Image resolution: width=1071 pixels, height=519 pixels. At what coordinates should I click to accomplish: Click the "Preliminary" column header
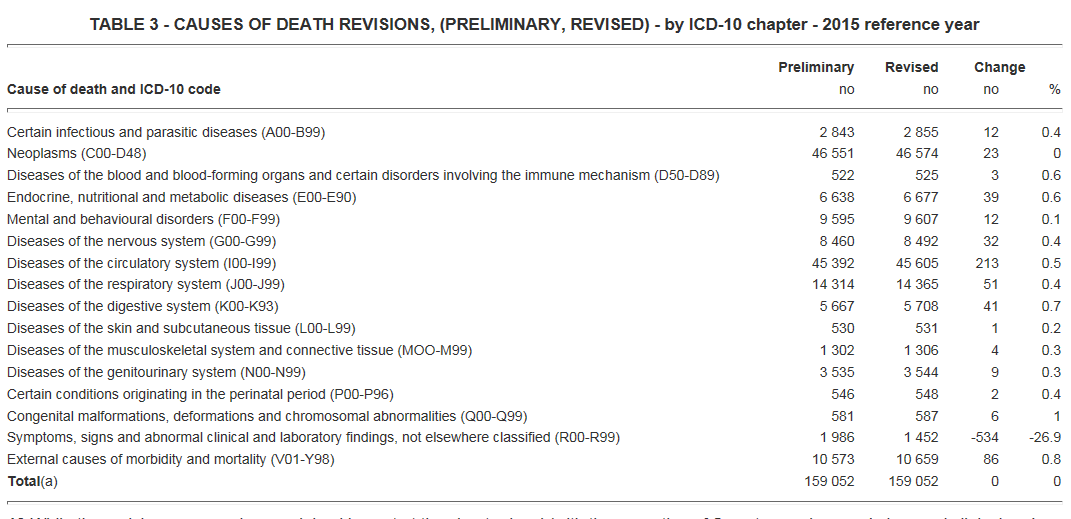coord(816,68)
